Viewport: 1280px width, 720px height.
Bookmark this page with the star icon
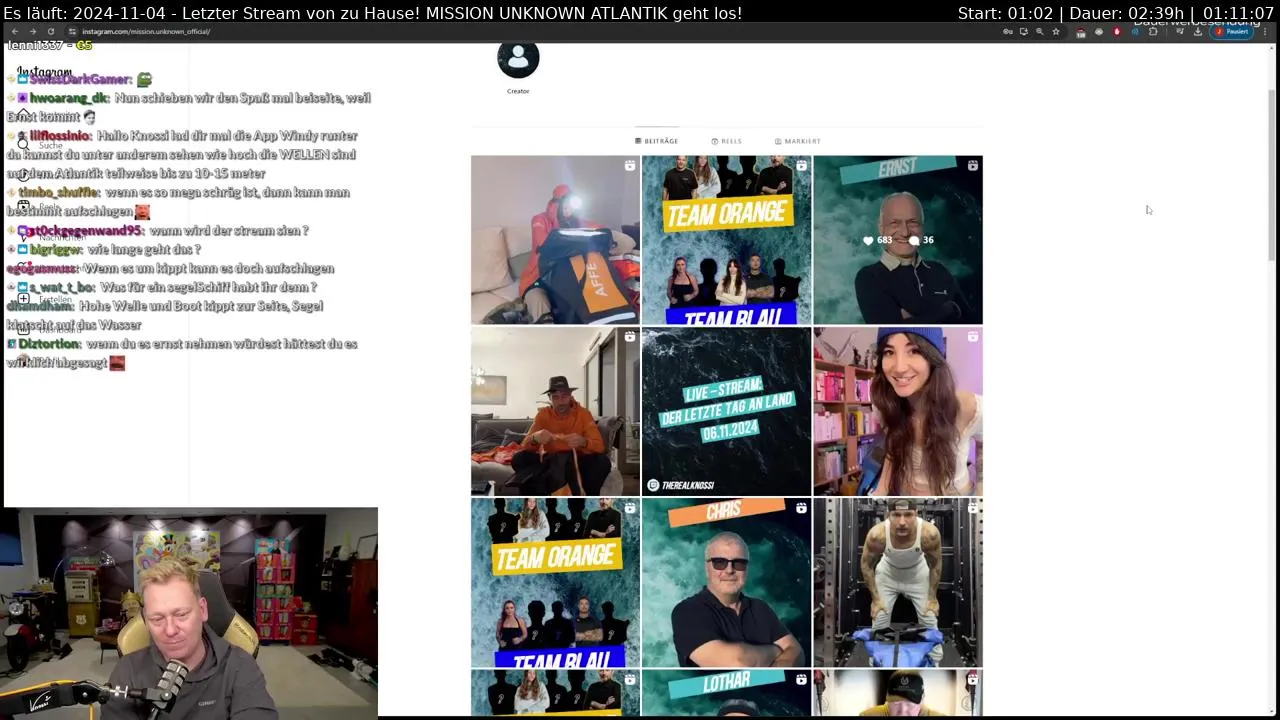(x=1056, y=31)
